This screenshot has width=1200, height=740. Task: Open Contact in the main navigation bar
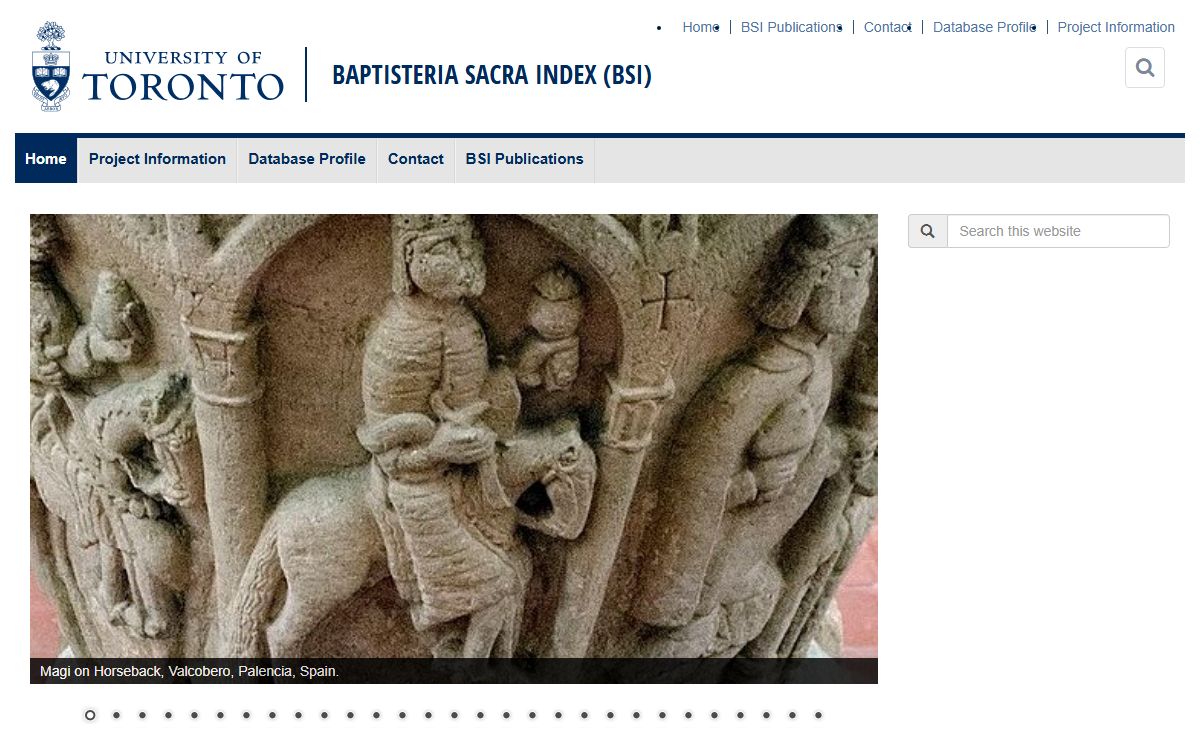pyautogui.click(x=416, y=159)
